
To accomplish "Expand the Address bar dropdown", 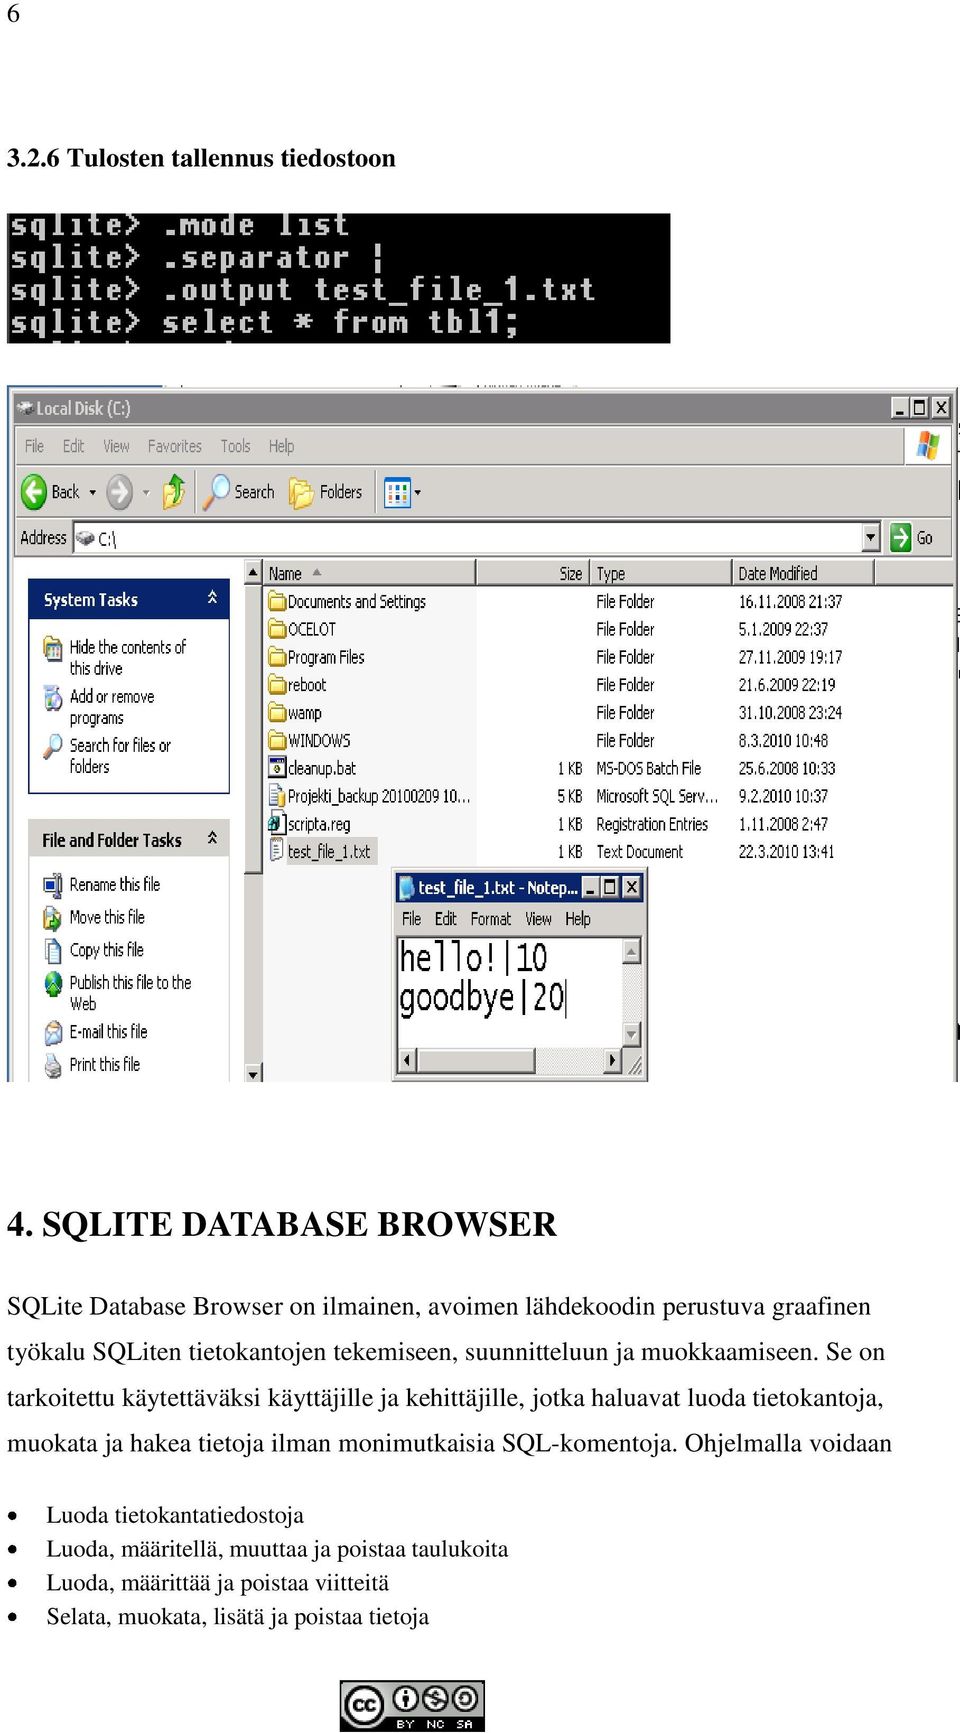I will point(871,538).
